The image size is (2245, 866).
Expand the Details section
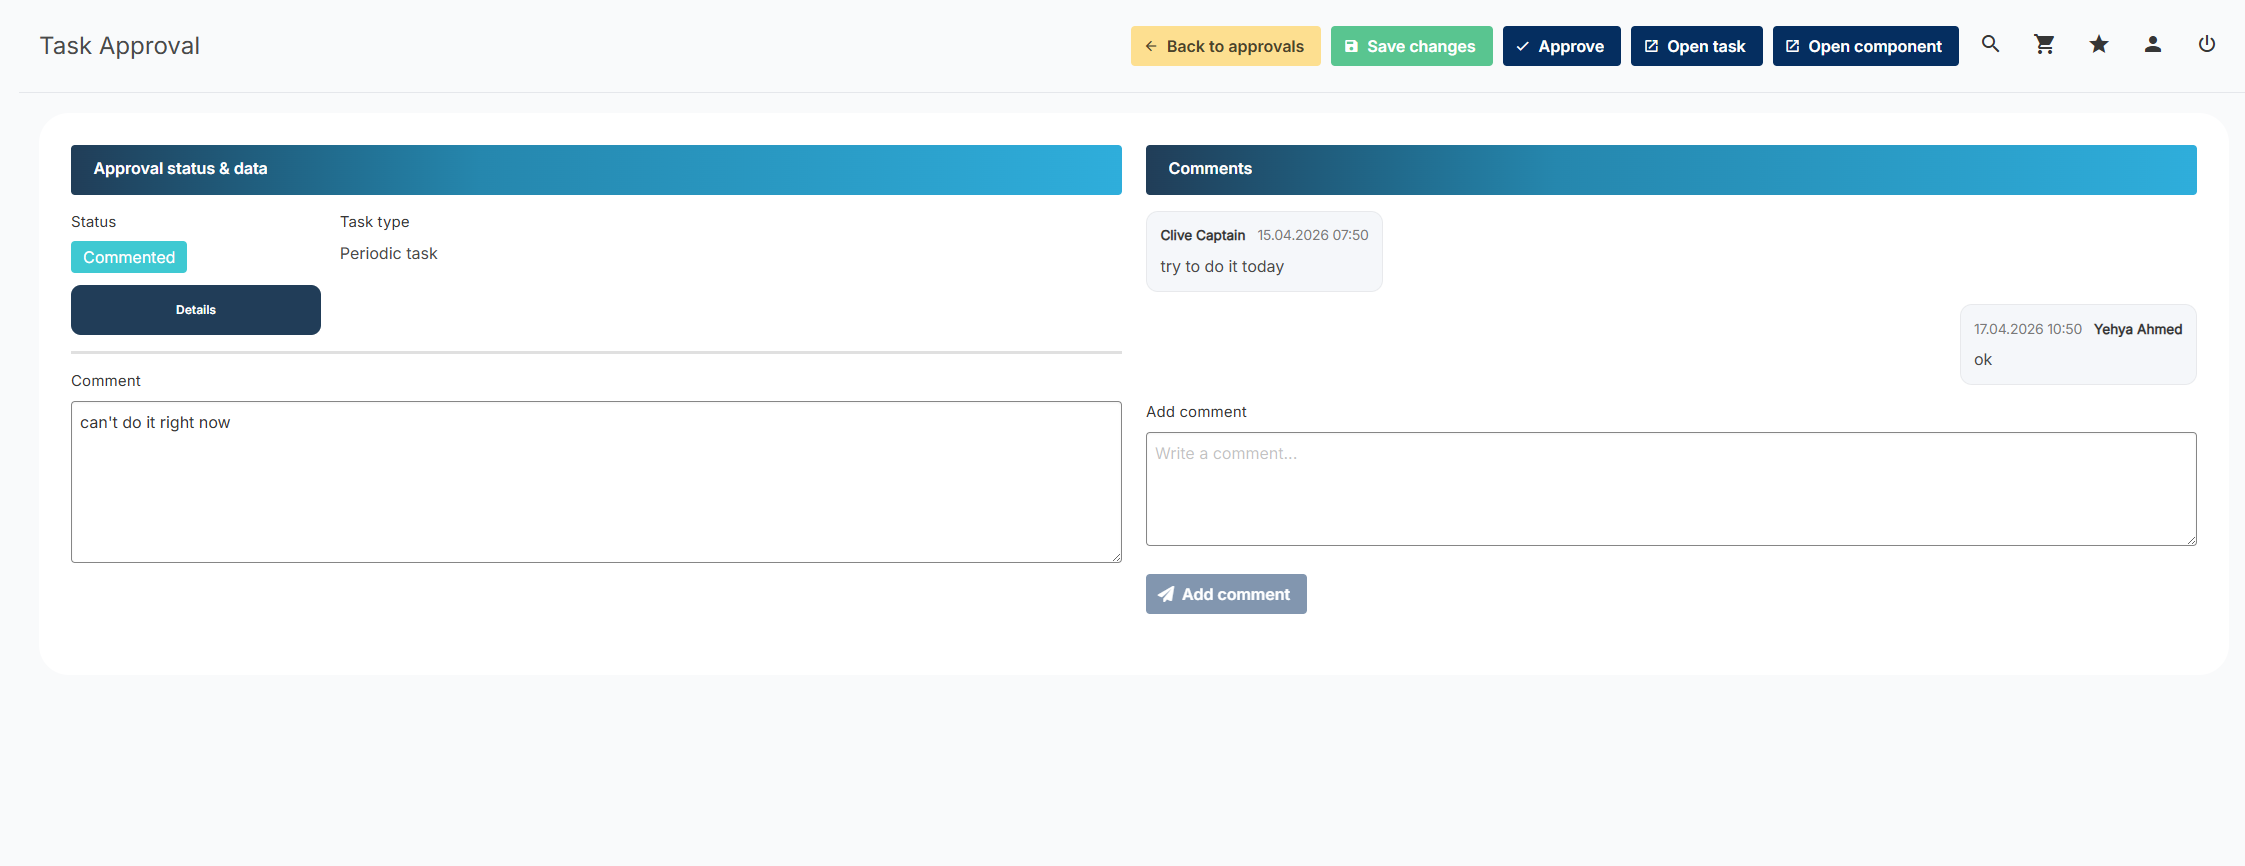[x=196, y=310]
